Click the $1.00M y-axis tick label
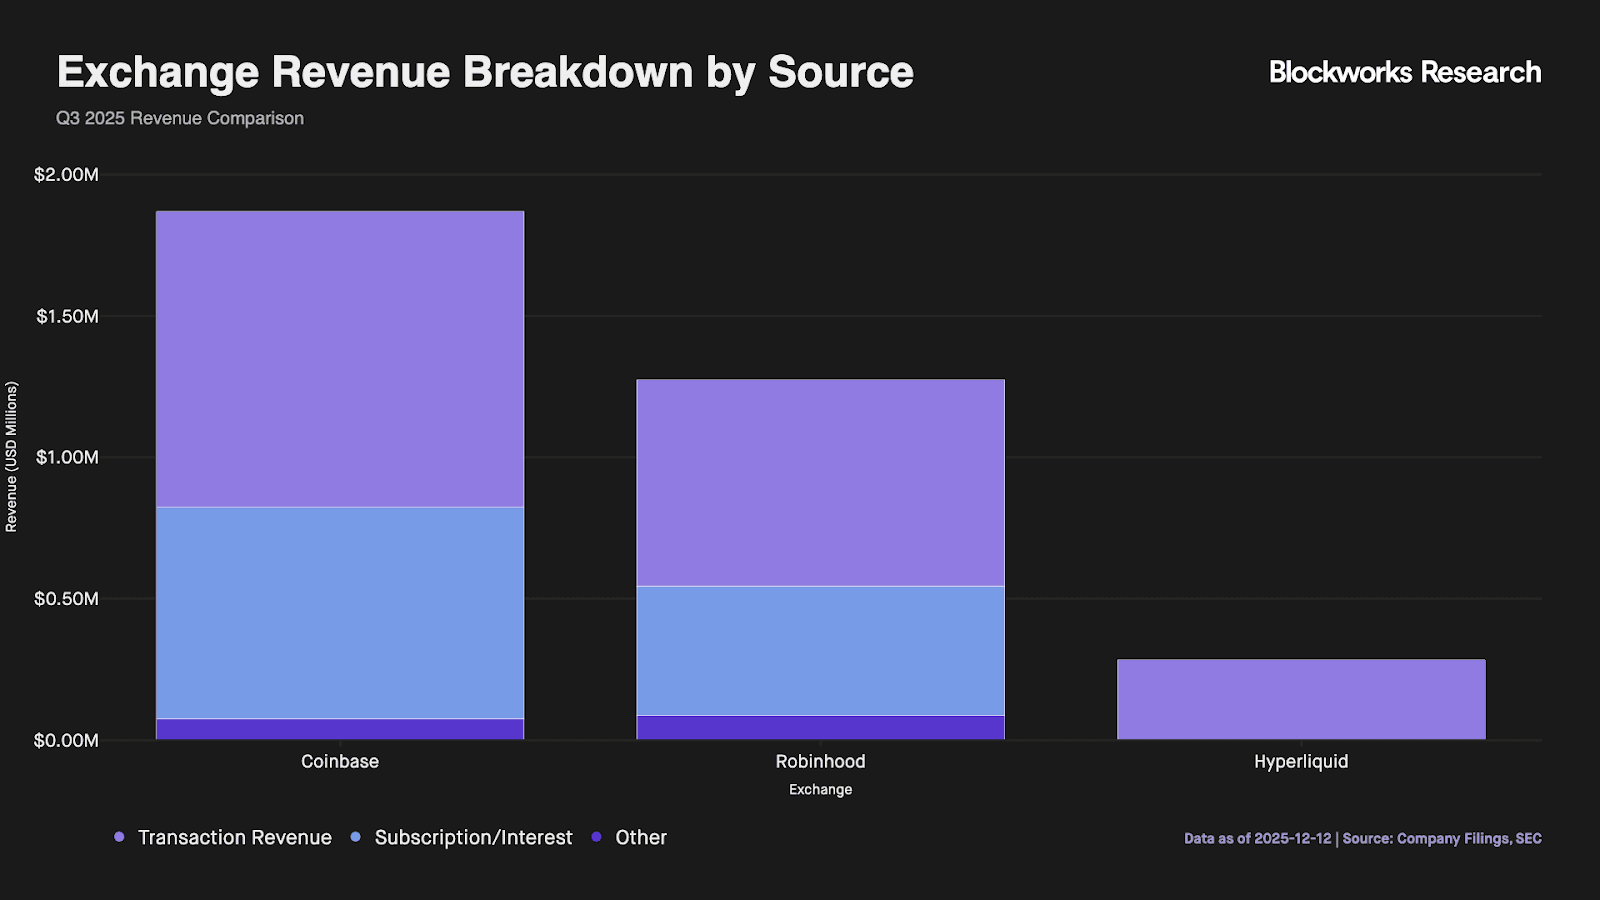The height and width of the screenshot is (900, 1600). tap(67, 457)
